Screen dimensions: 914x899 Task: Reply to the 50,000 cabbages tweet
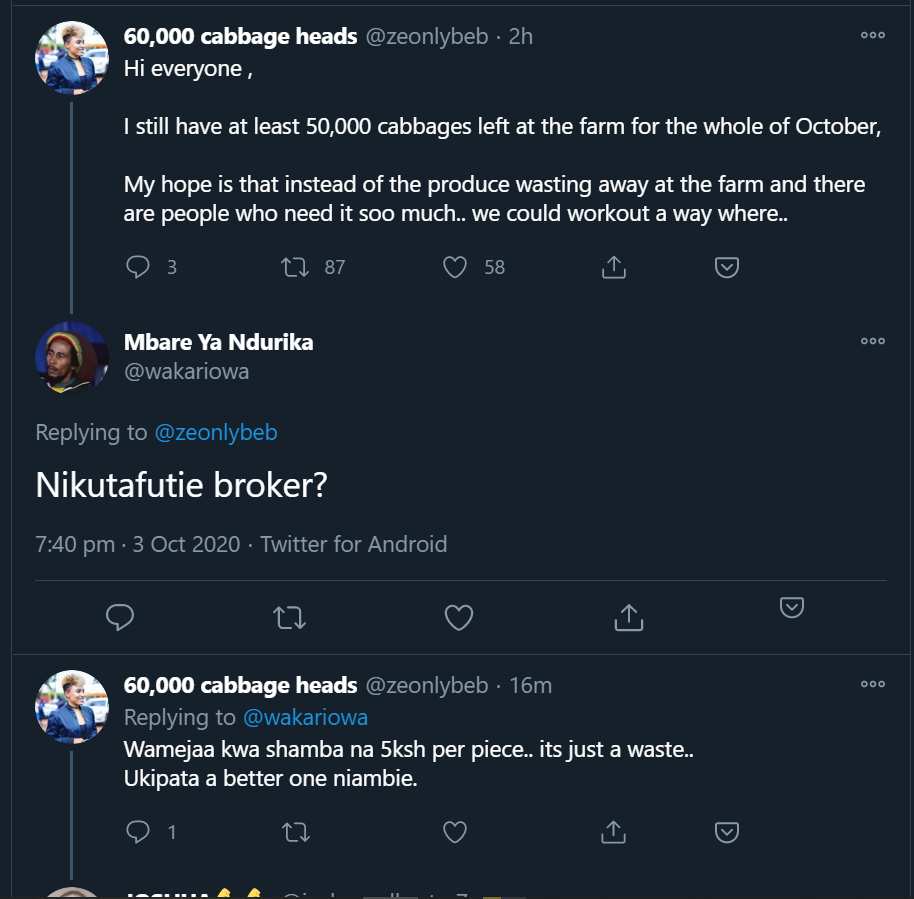tap(139, 267)
